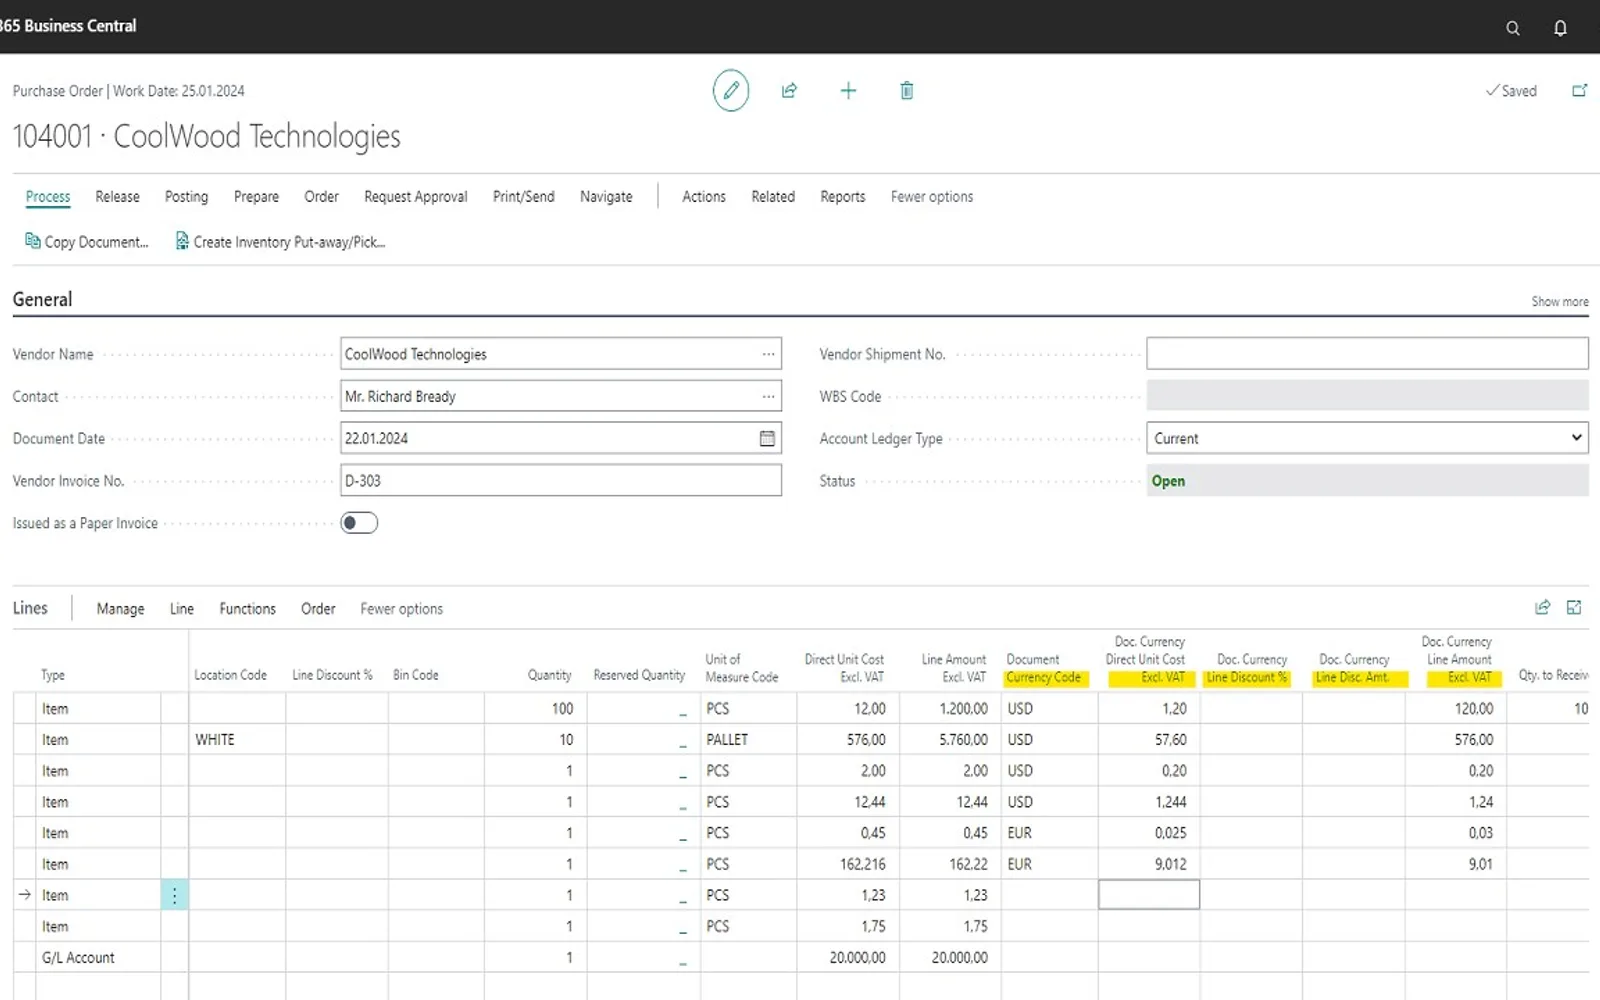
Task: Click Fewer options in the top action bar
Action: point(931,197)
